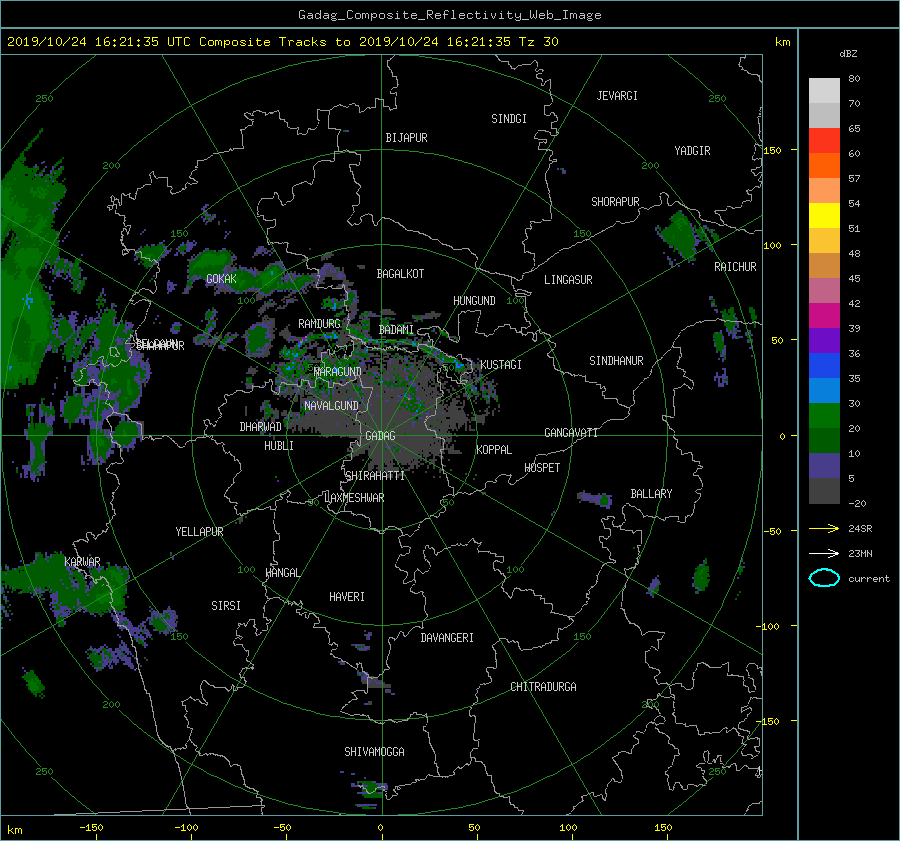Click the HANGAL label
The image size is (900, 841).
click(x=282, y=573)
